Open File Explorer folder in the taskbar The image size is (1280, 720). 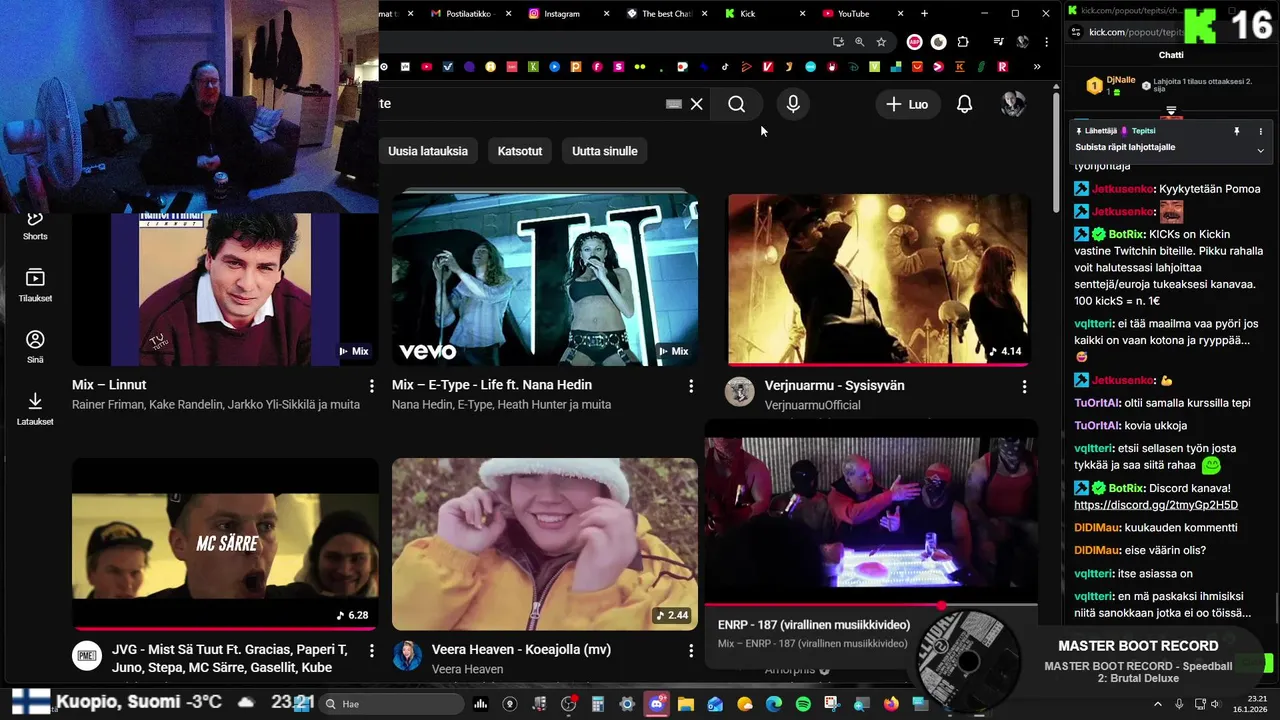(x=686, y=704)
